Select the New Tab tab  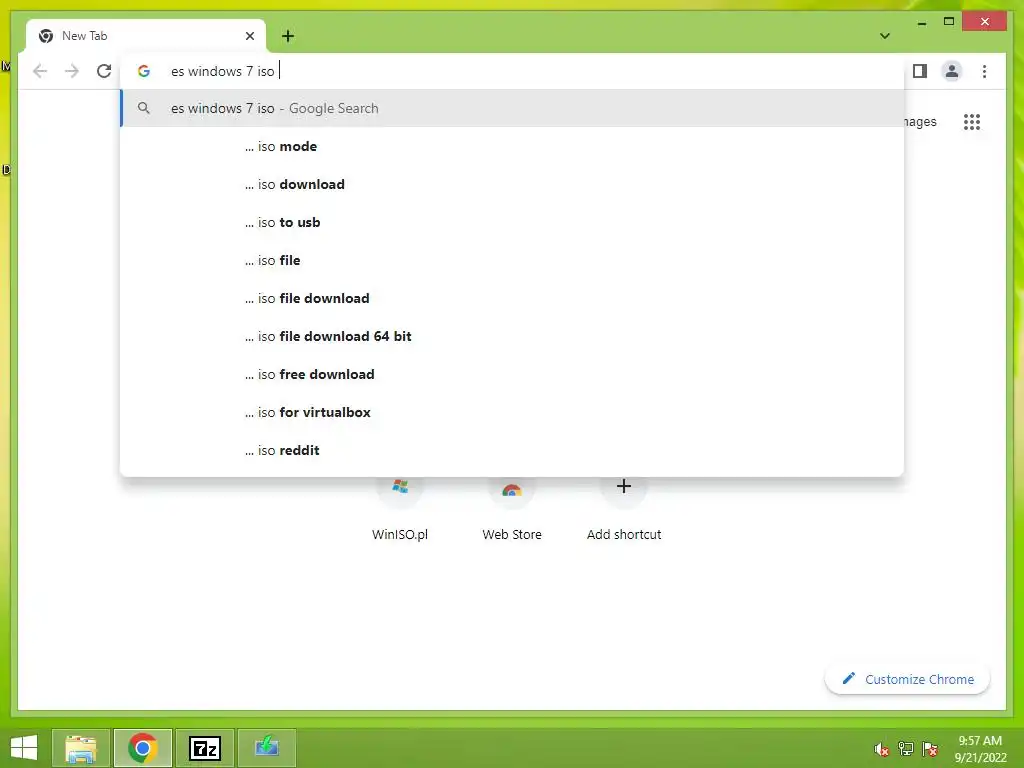[x=146, y=36]
